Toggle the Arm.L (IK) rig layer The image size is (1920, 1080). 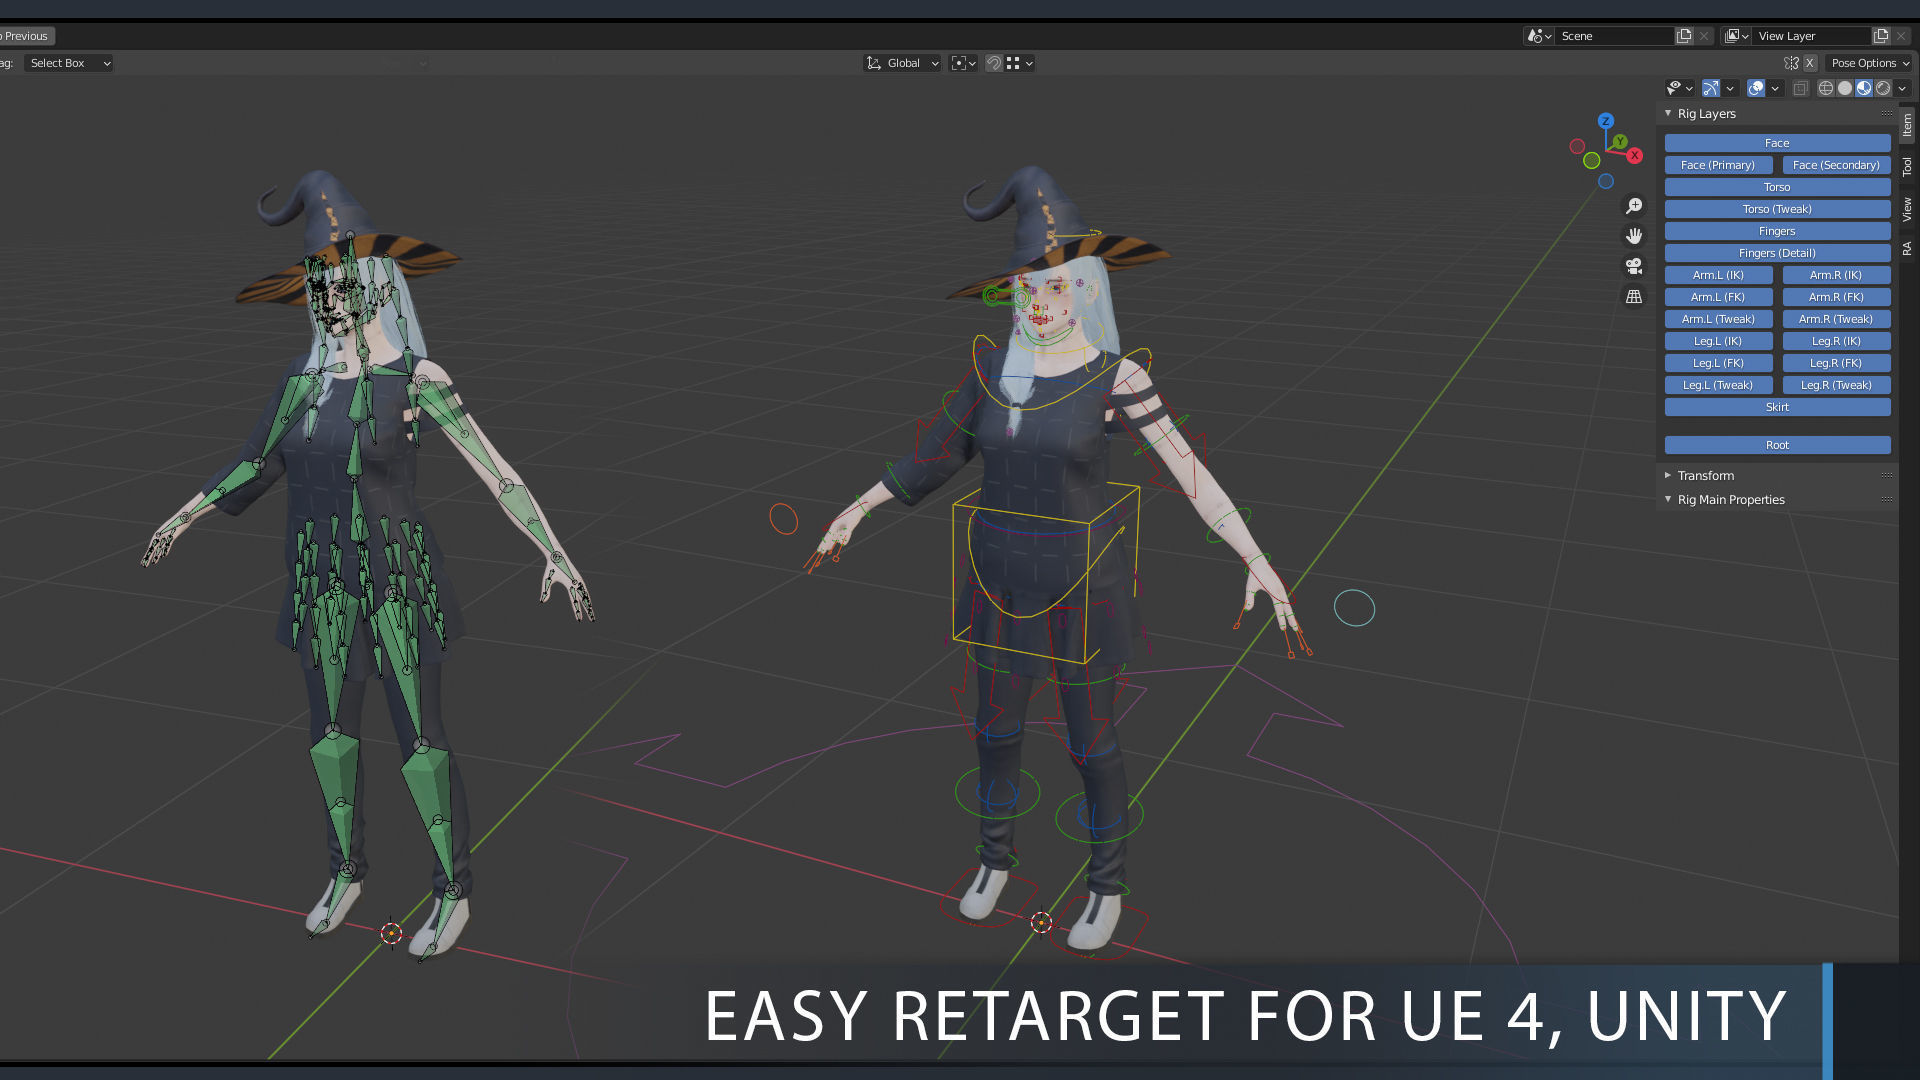click(x=1718, y=275)
